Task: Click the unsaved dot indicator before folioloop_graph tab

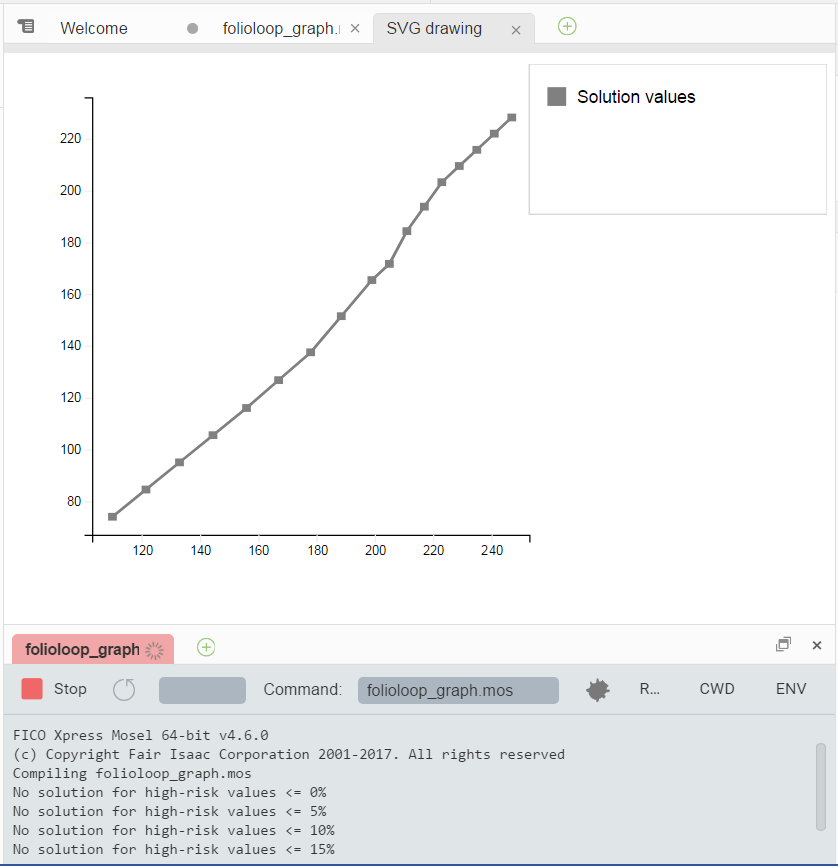Action: pyautogui.click(x=192, y=29)
